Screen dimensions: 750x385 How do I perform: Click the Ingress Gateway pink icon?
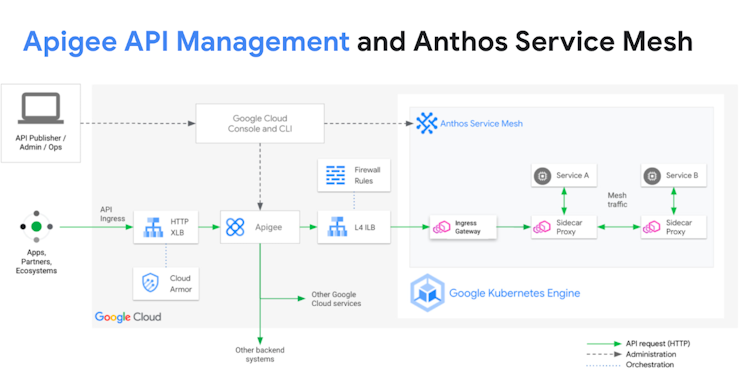click(441, 227)
